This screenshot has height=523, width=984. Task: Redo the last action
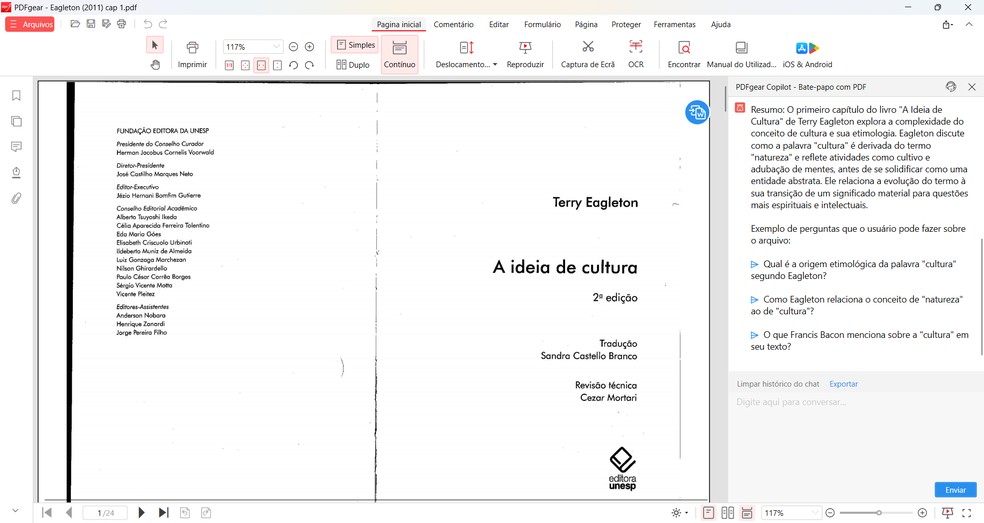click(x=163, y=24)
